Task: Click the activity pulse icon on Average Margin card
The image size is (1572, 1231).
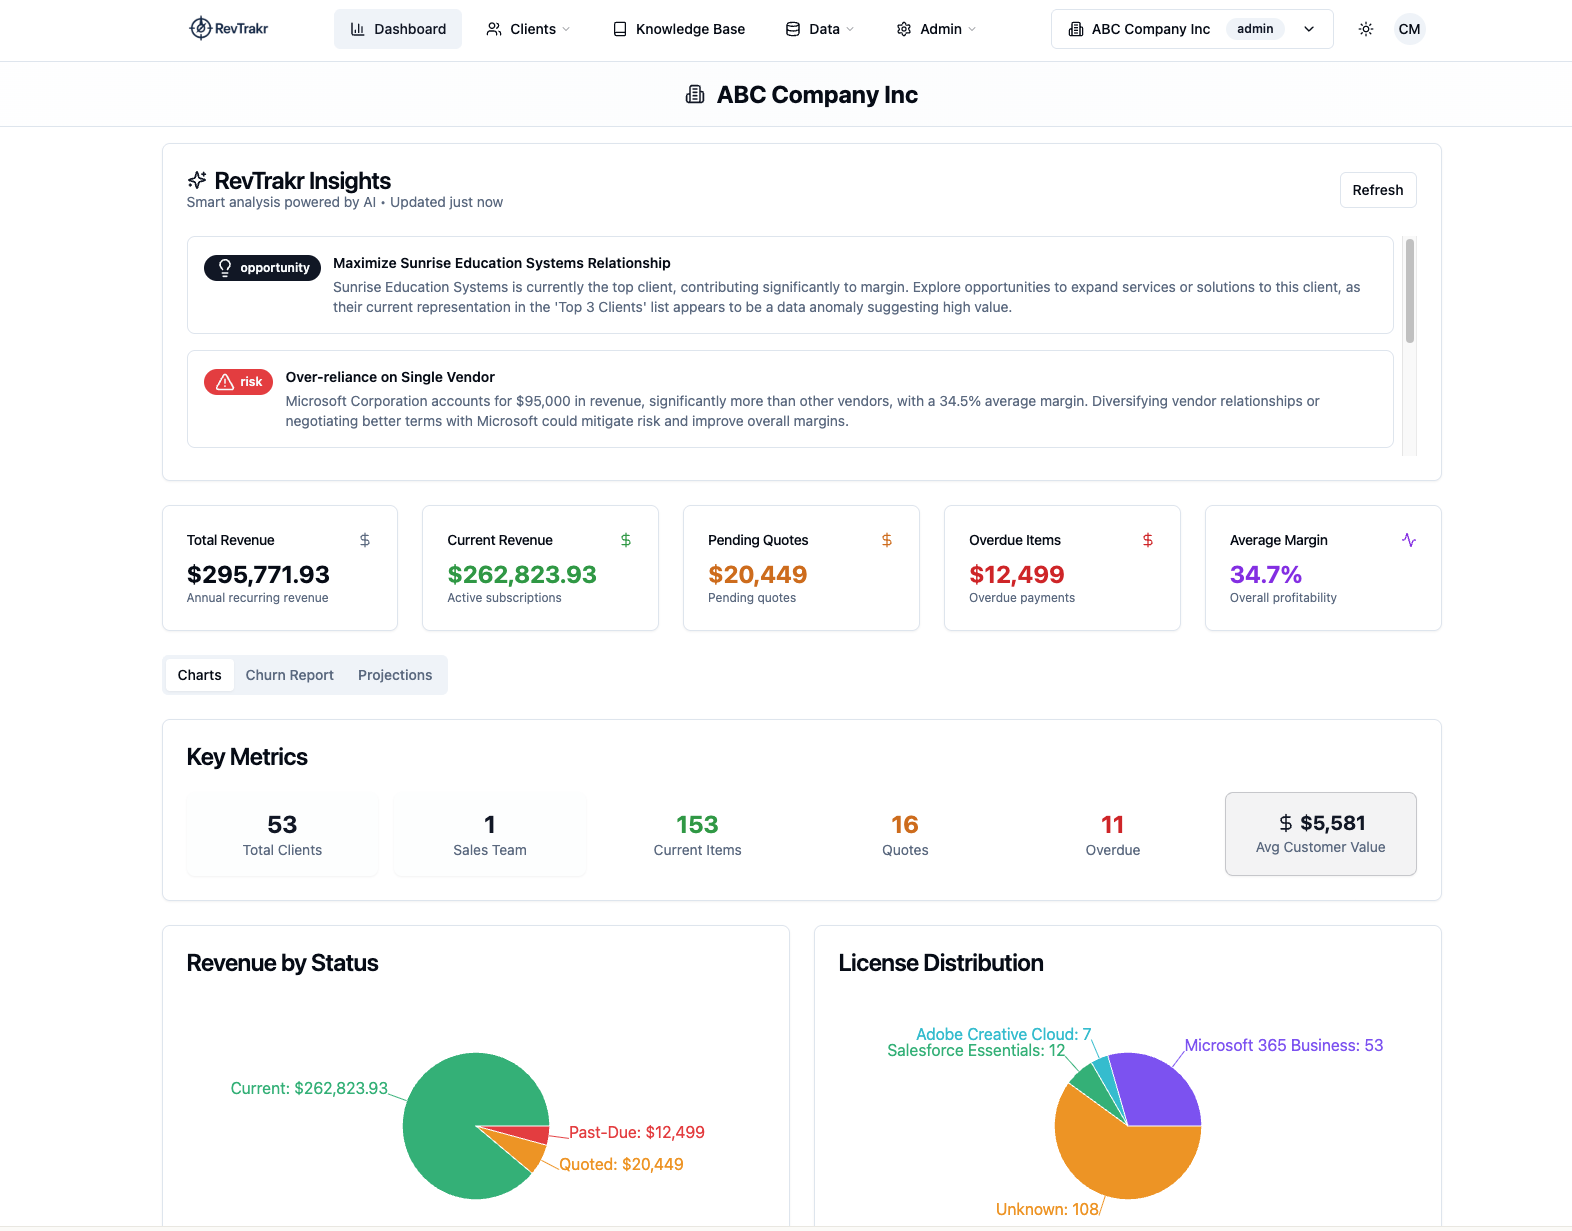Action: (x=1409, y=540)
